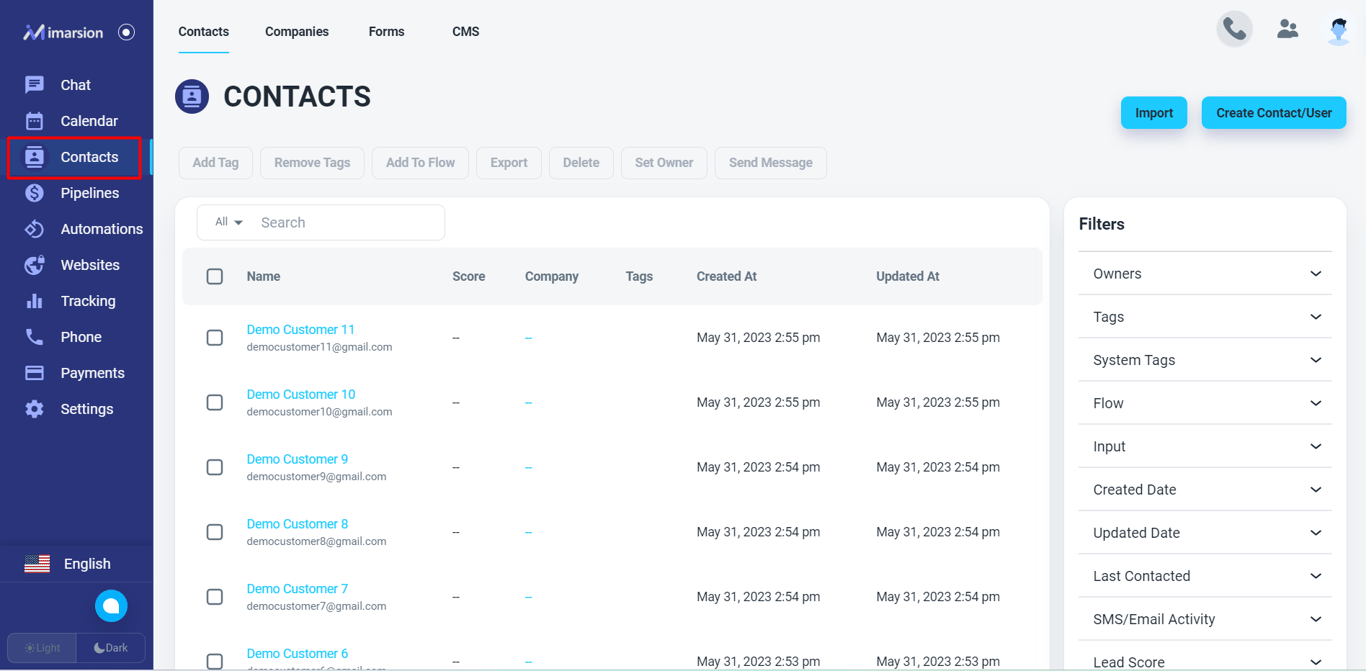Expand the Input filter
Screen dimensions: 1366x671
click(1206, 446)
